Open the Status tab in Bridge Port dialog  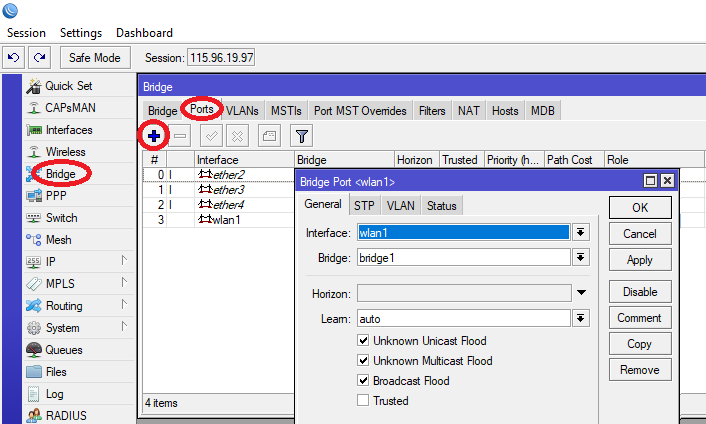pyautogui.click(x=442, y=206)
